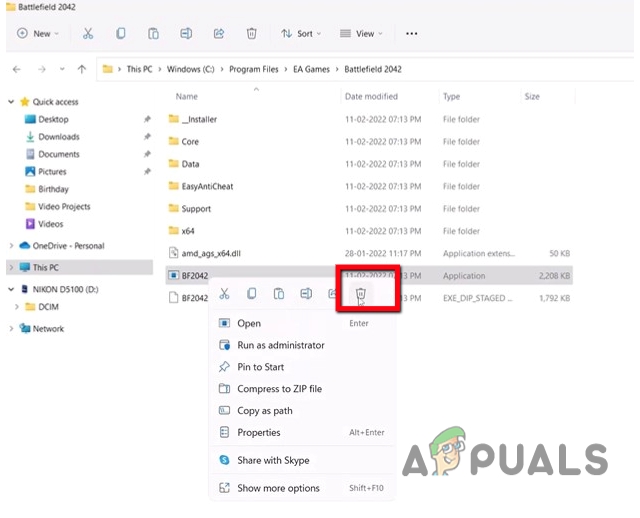Click the Cut icon in the context menu
The width and height of the screenshot is (640, 518).
(224, 293)
